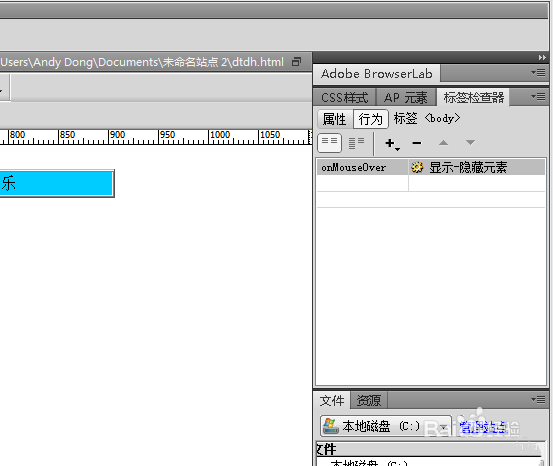Toggle to the 行为 behaviors view

tap(371, 119)
